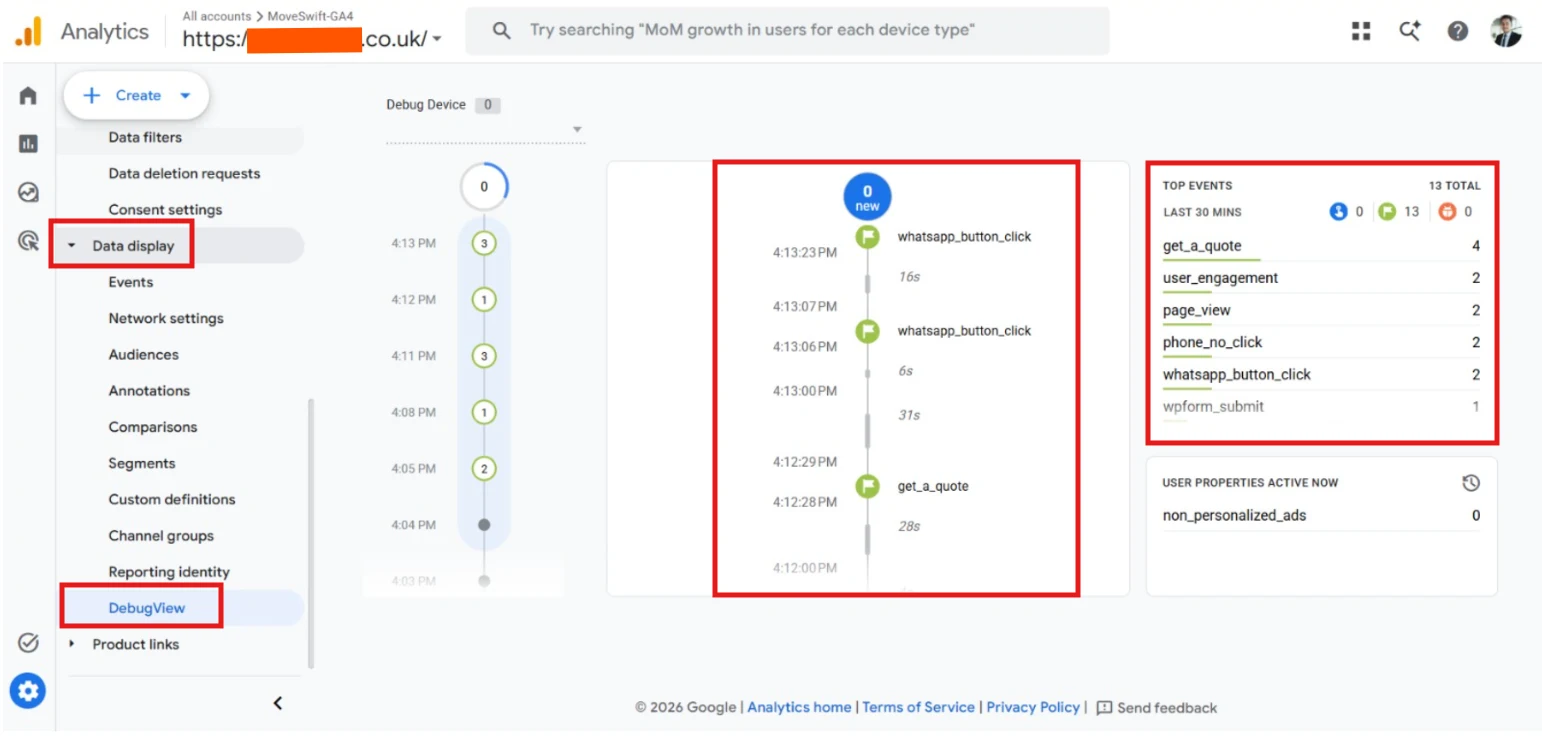The image size is (1542, 737).
Task: Open the Privacy Policy link
Action: 1033,707
